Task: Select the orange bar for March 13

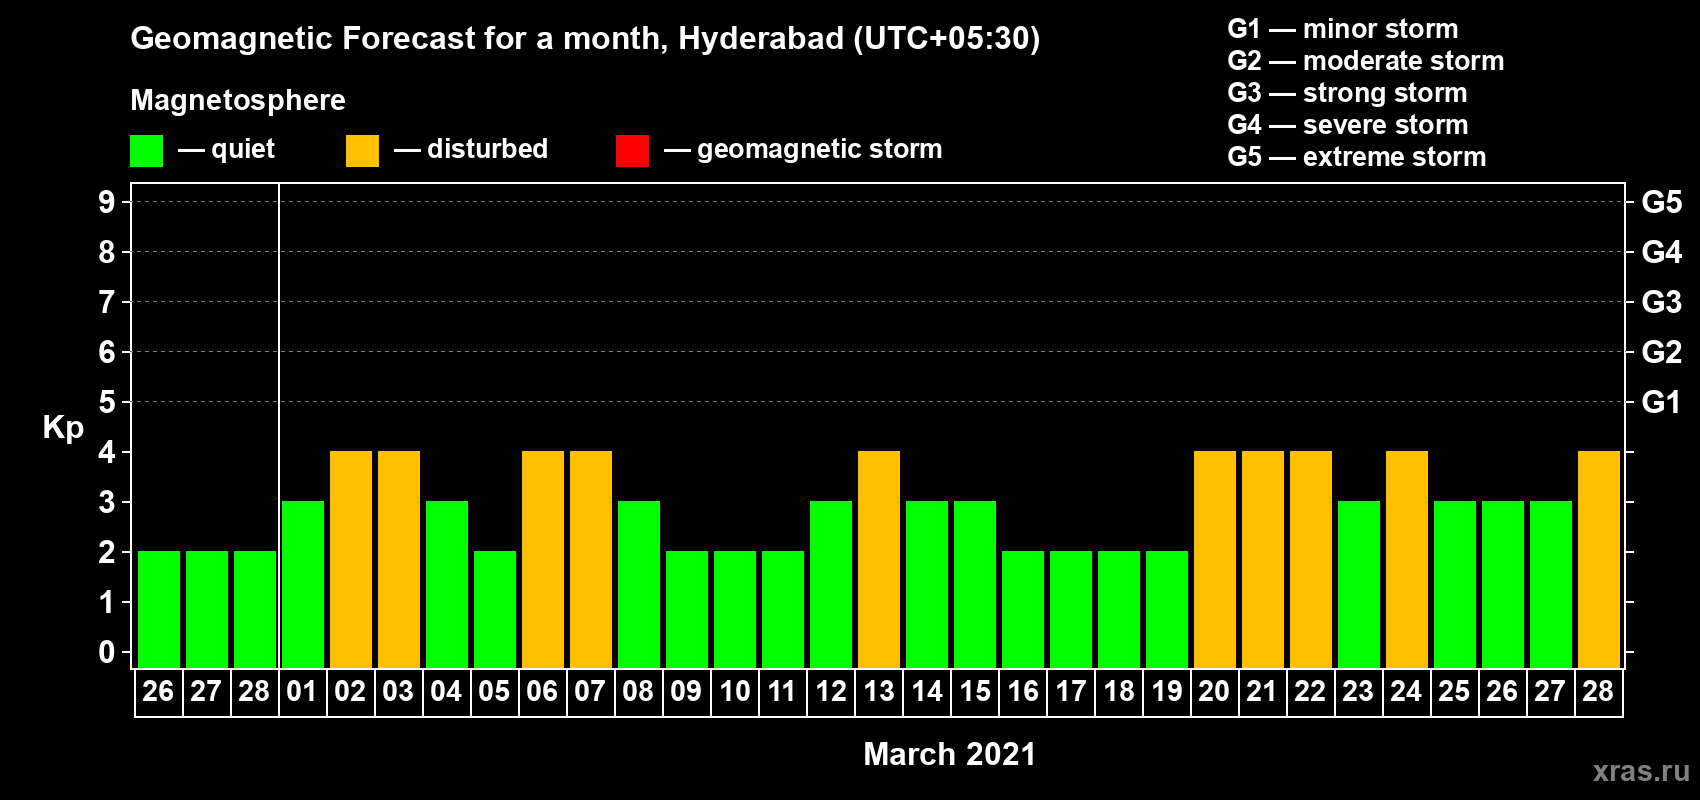Action: click(x=879, y=559)
